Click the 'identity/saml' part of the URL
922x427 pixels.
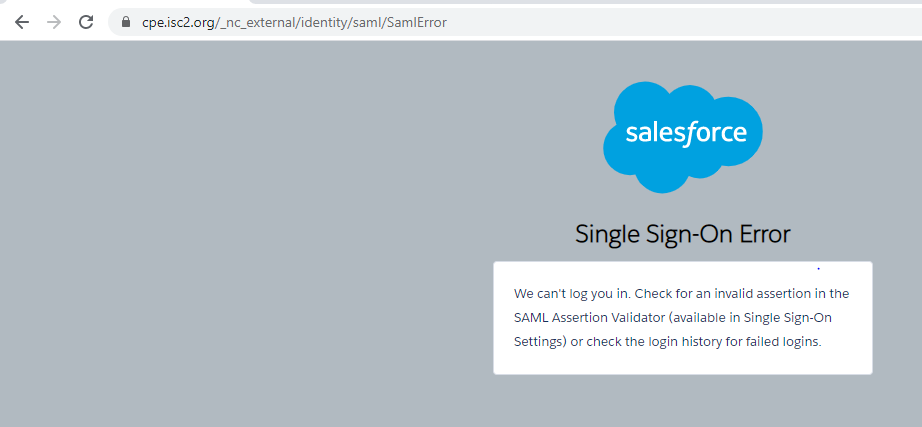pos(342,21)
